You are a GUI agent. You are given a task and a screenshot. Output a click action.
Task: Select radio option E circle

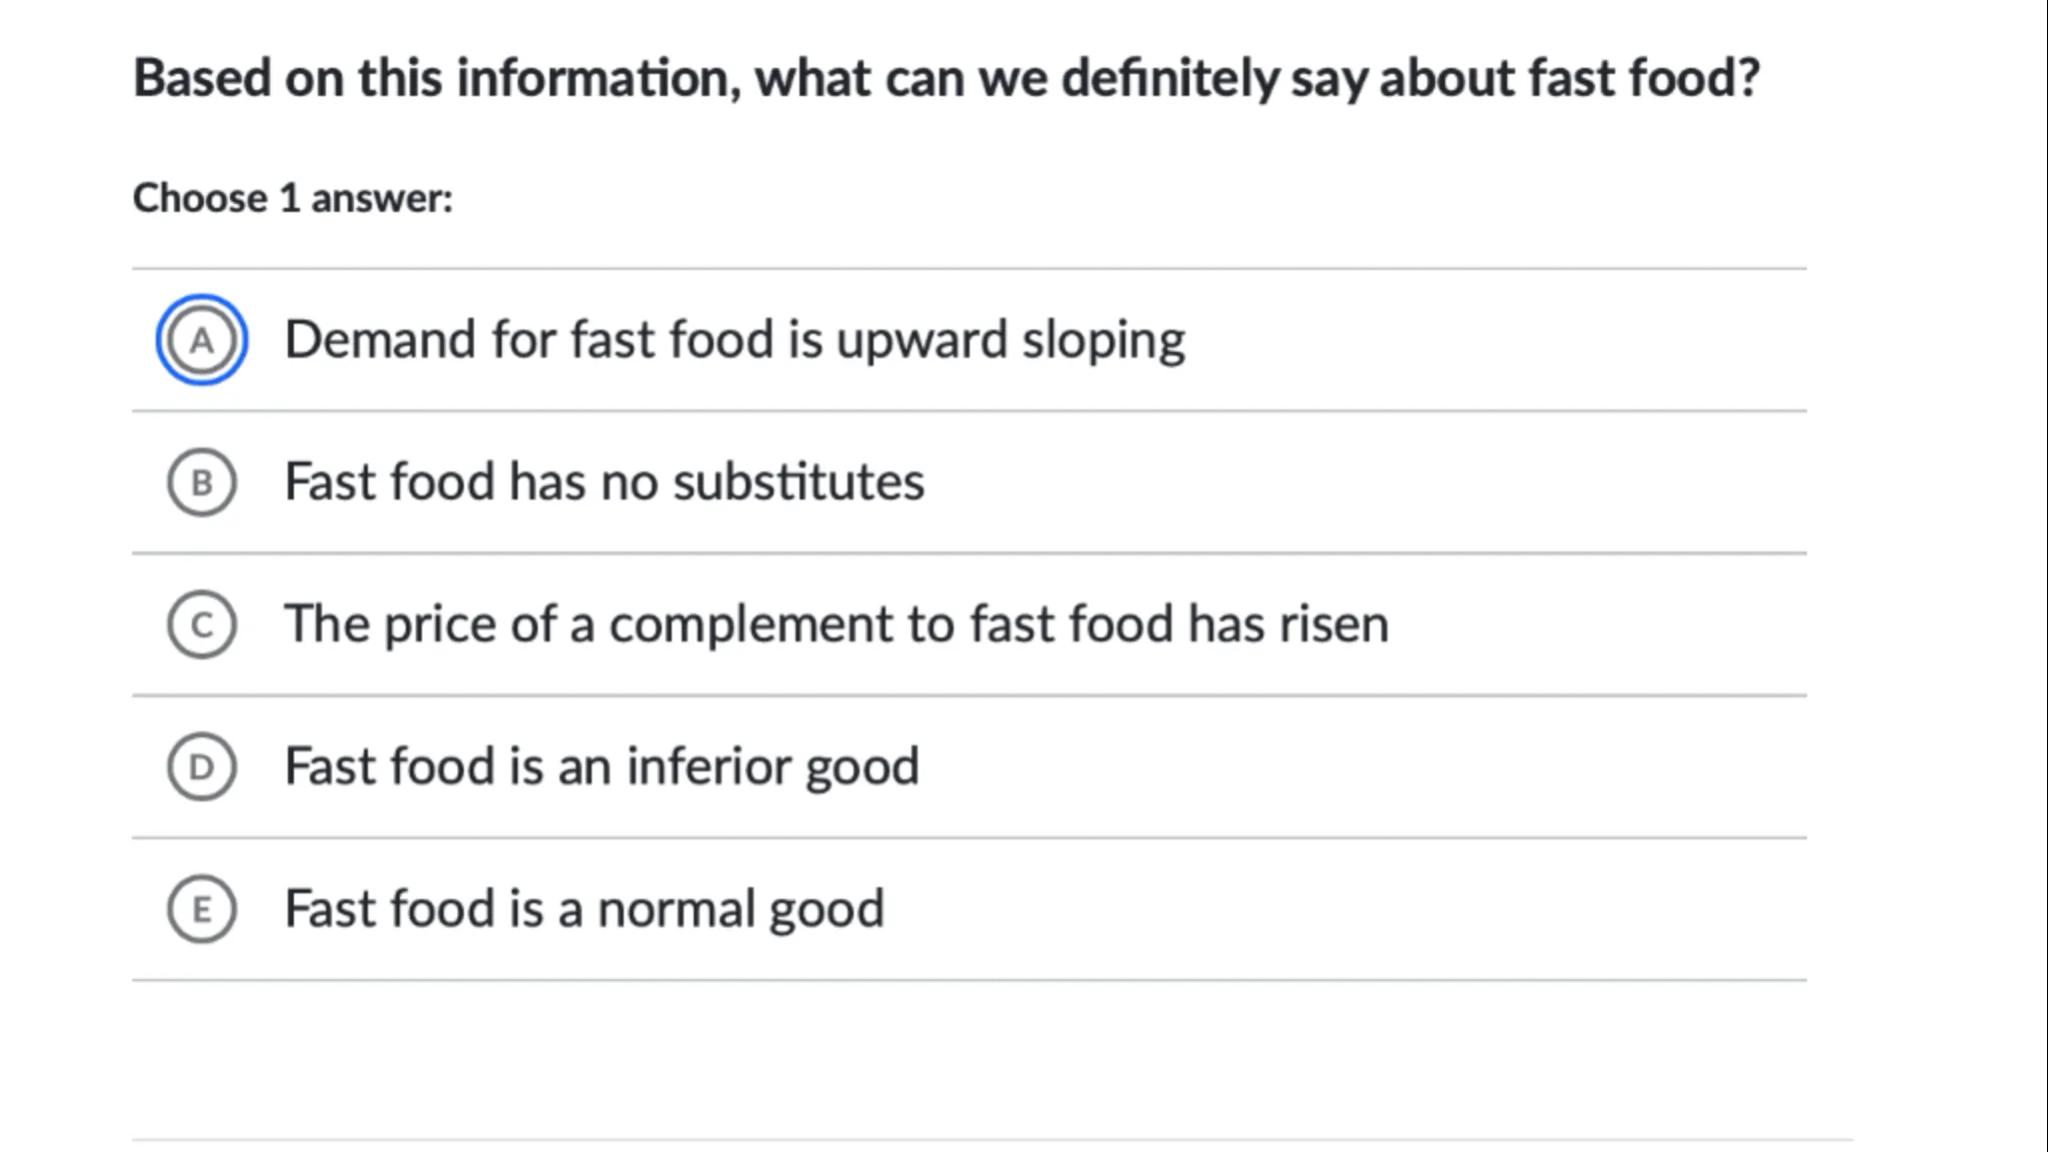point(201,909)
